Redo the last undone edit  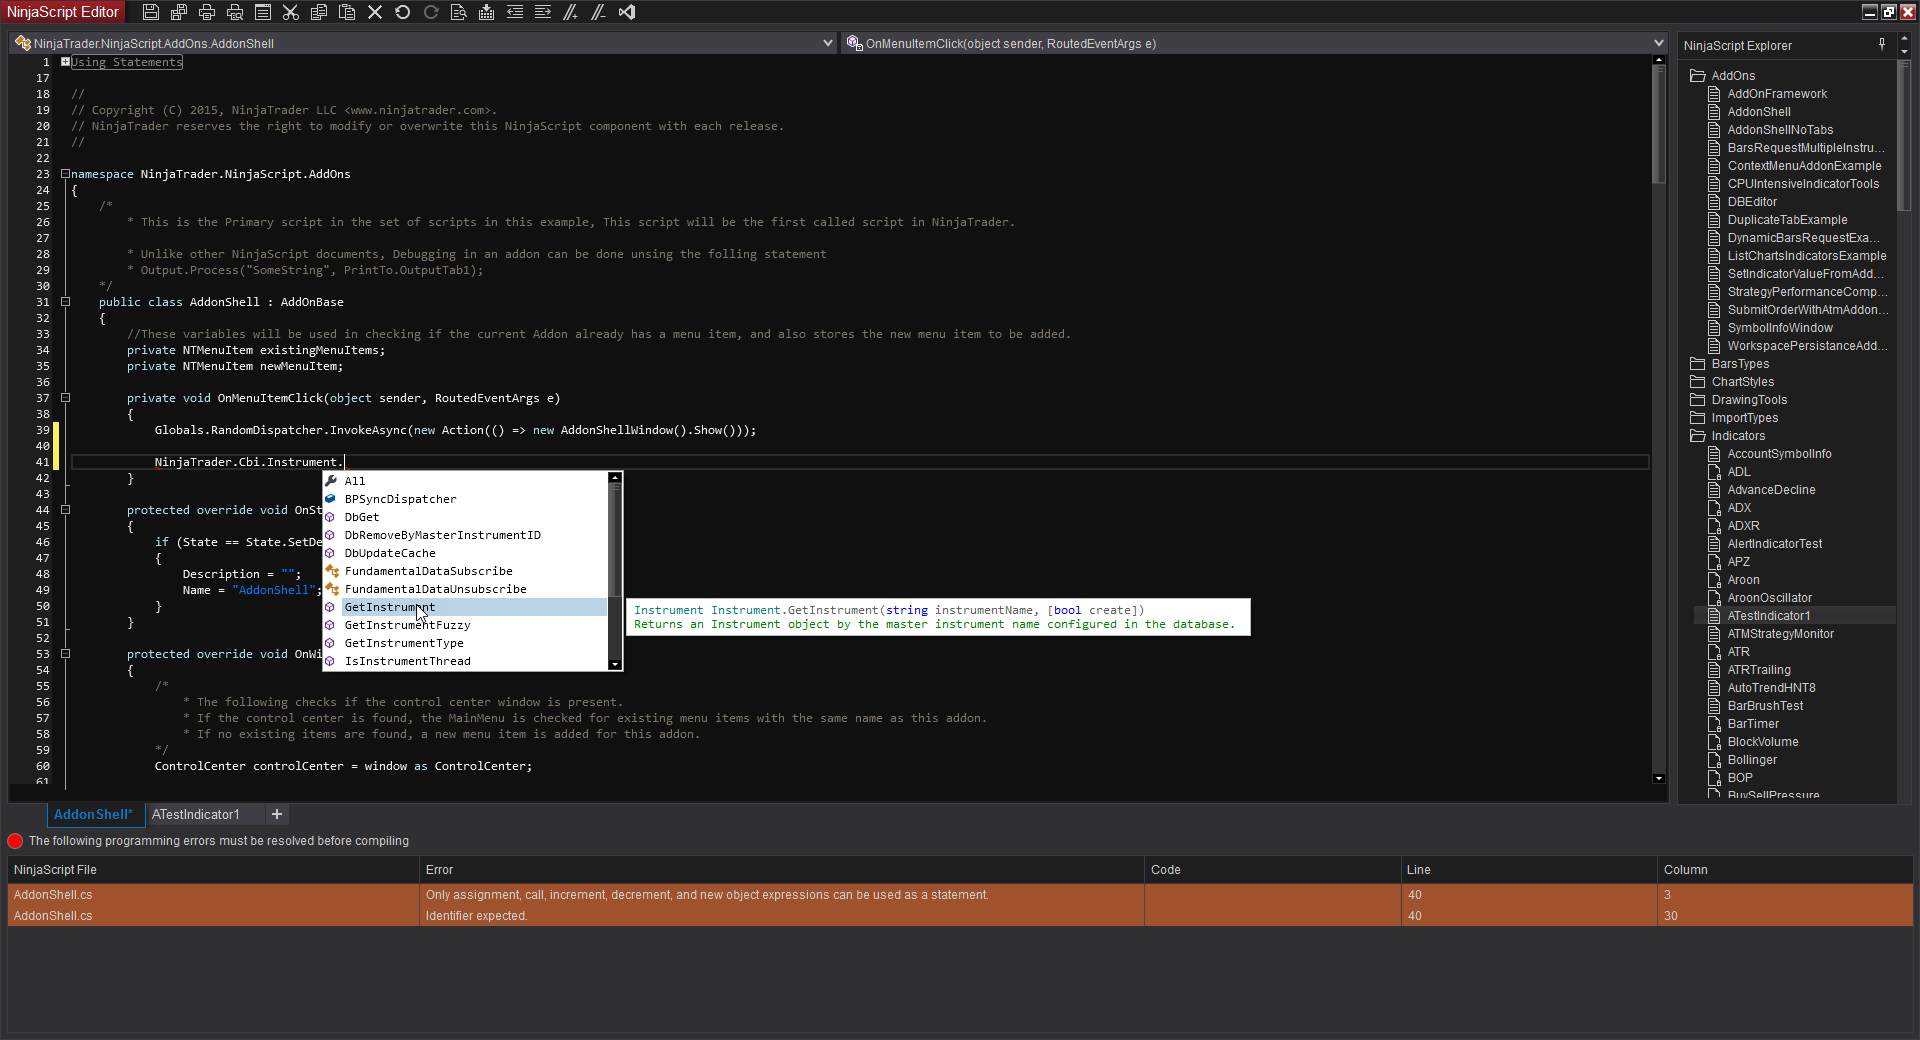point(431,12)
